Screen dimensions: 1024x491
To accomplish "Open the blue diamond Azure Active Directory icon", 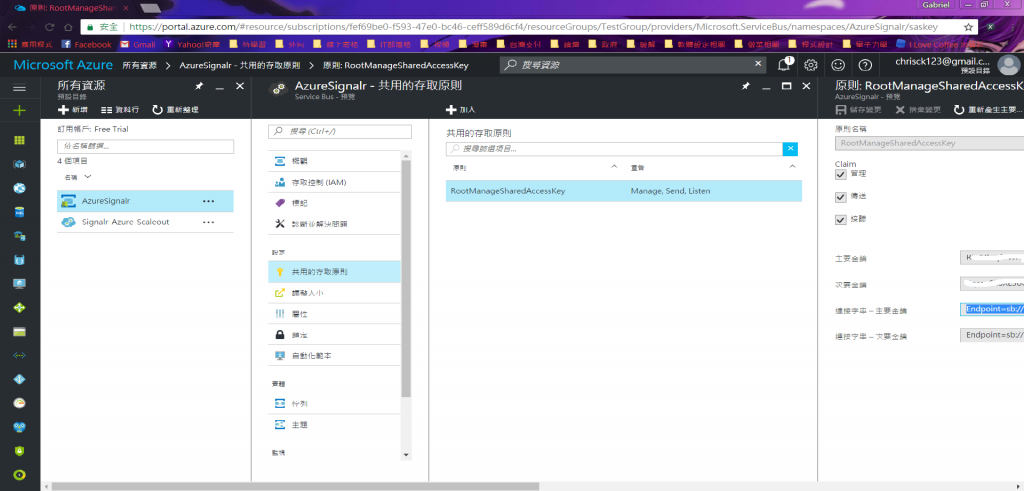I will point(20,379).
